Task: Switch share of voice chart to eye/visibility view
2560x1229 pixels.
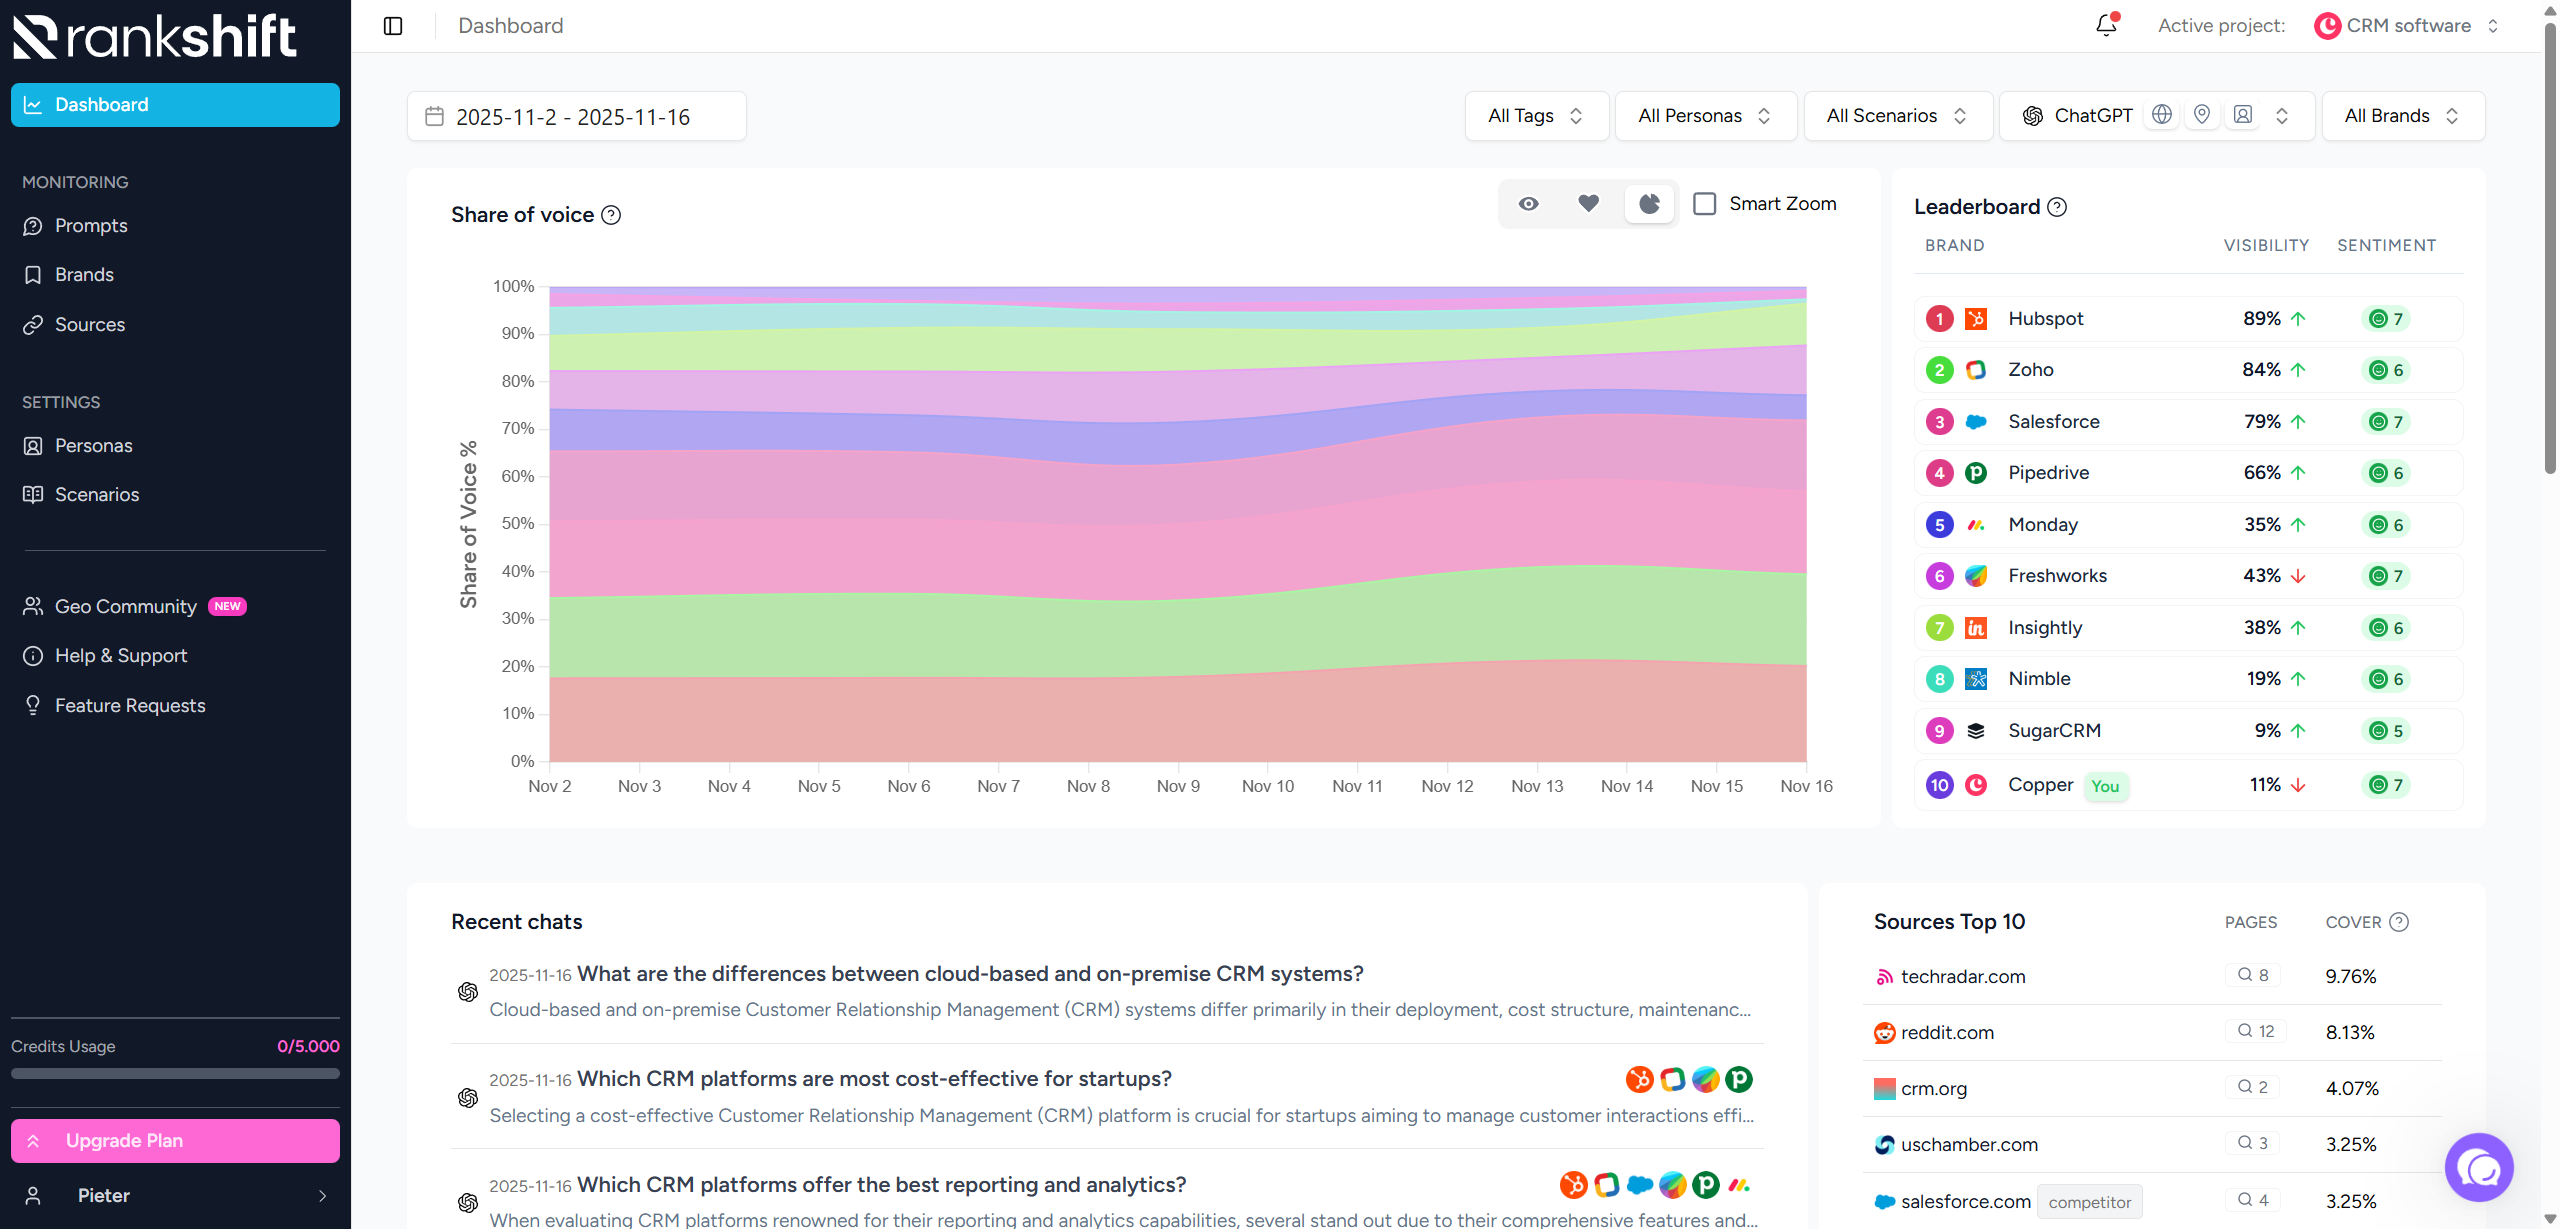Action: [x=1528, y=203]
